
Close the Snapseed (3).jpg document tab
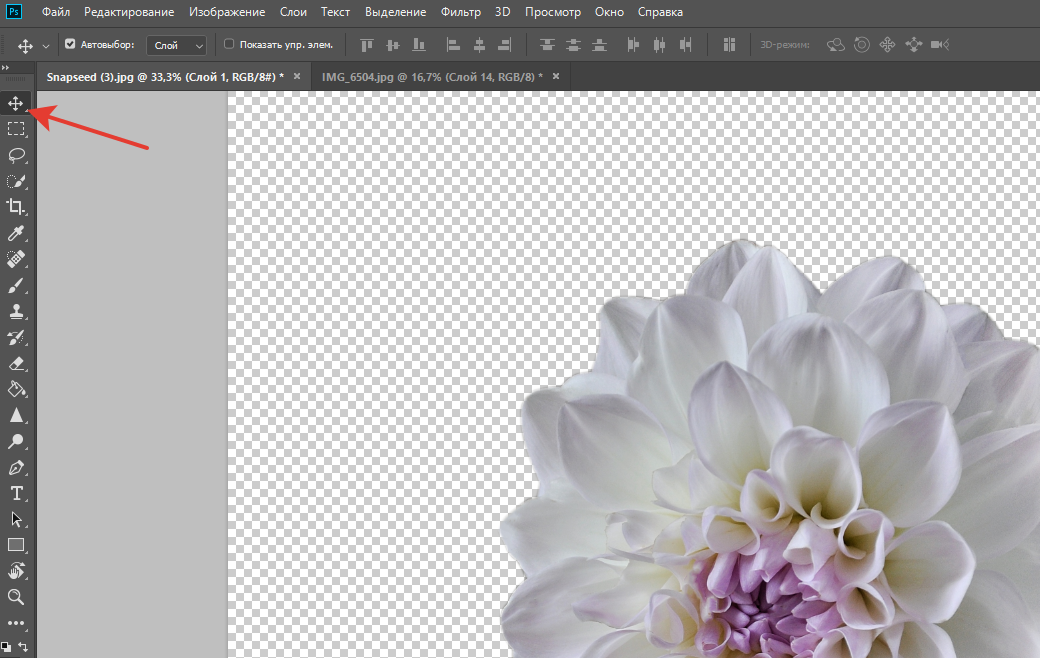297,76
